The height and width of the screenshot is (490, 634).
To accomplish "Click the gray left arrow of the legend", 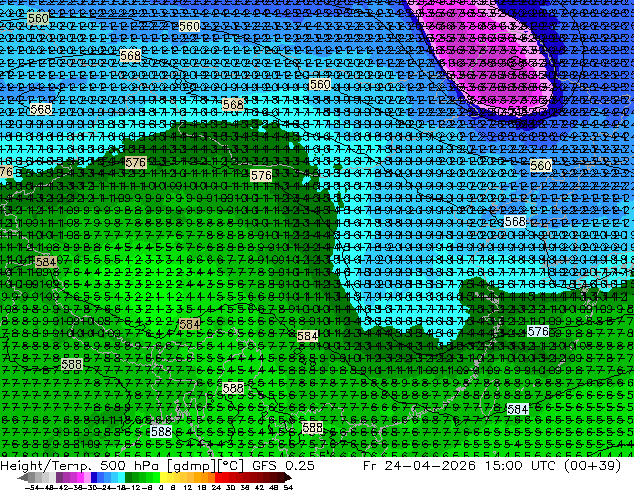I will [x=22, y=477].
